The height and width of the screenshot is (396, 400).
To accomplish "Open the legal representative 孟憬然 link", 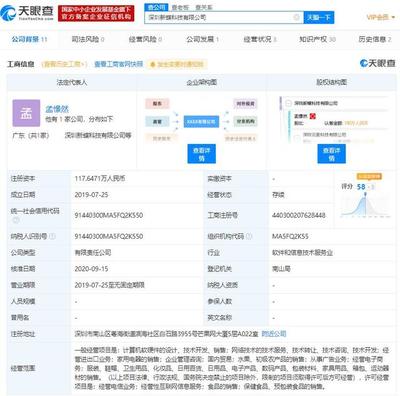I will 57,109.
